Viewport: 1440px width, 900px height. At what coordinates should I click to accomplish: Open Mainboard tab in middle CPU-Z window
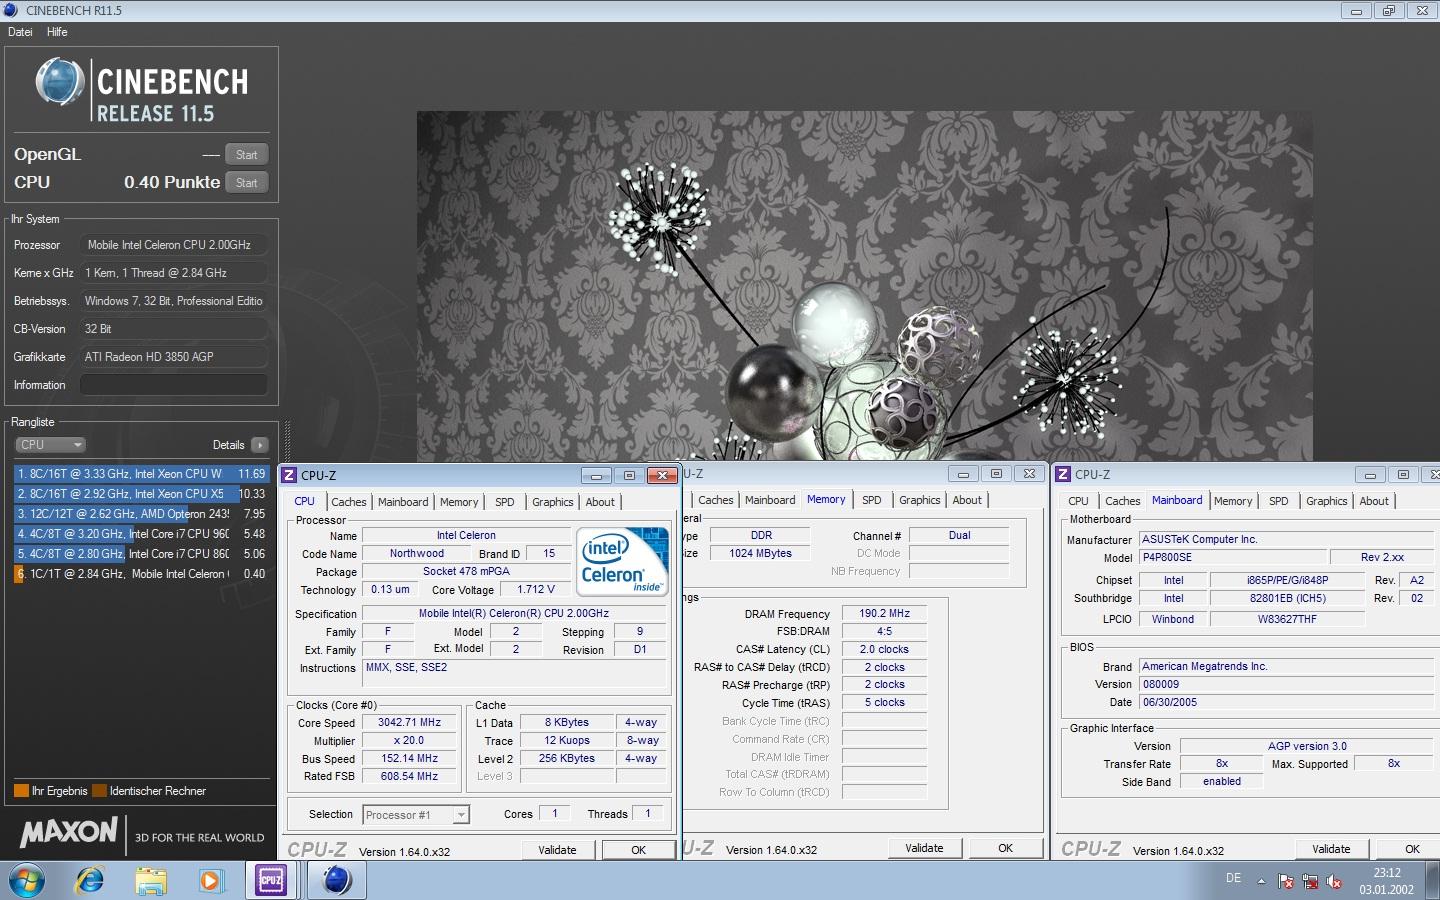770,500
